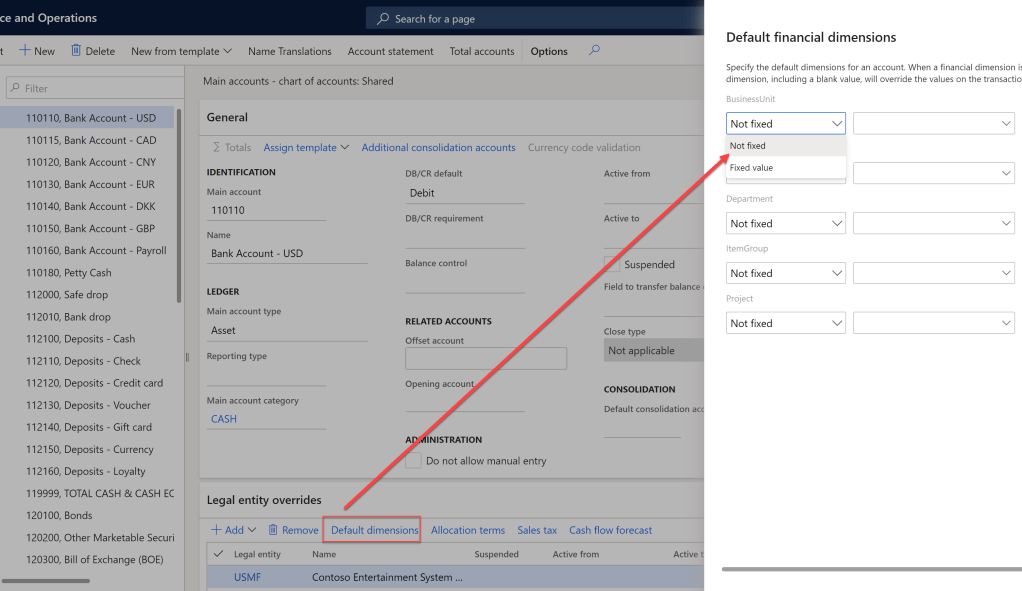Screen dimensions: 1022x591
Task: Click the New plus icon in the toolbar
Action: click(x=26, y=51)
